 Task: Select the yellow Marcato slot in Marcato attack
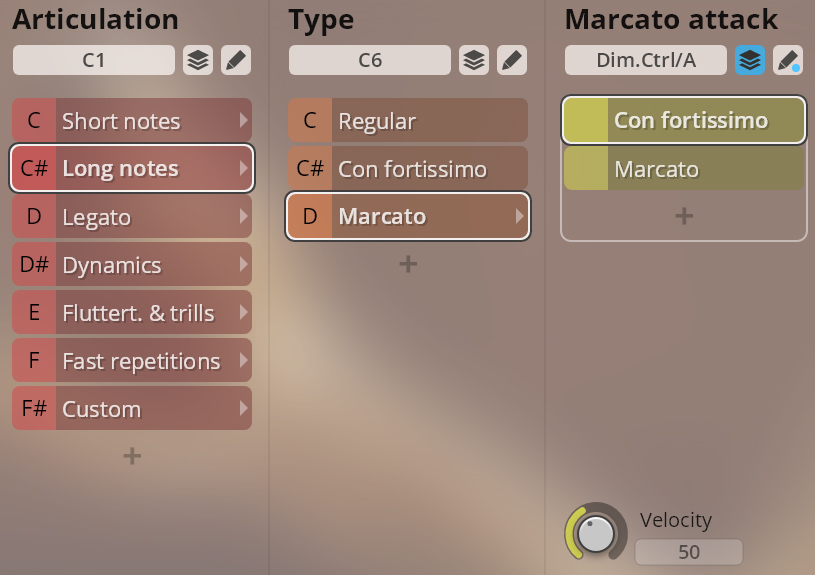[x=684, y=169]
